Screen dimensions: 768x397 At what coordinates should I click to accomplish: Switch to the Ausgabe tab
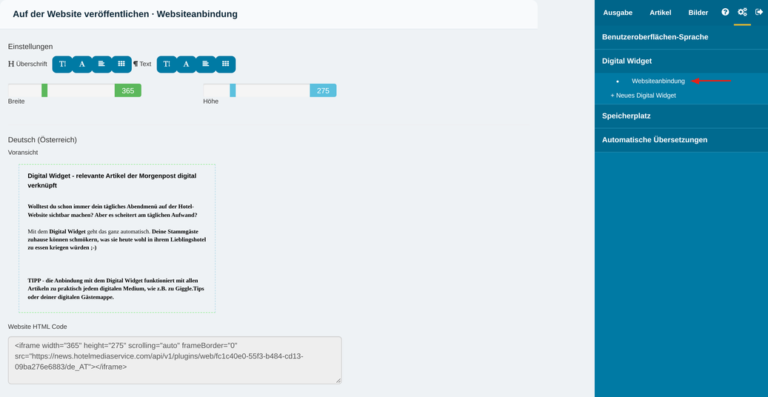click(x=618, y=13)
